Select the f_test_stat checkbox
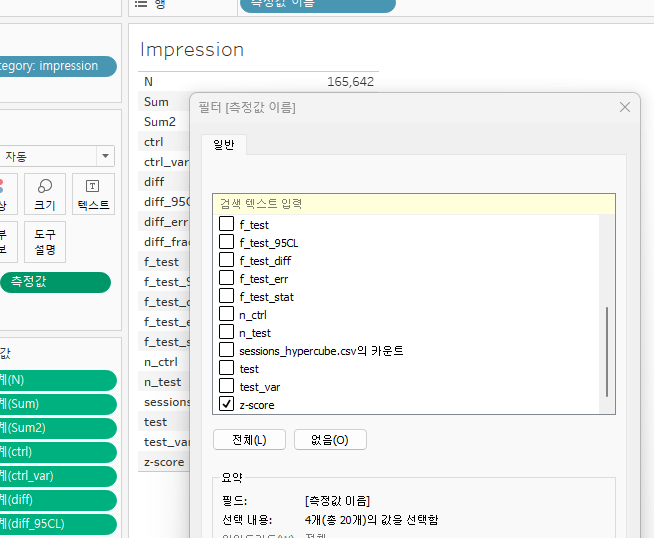Image resolution: width=654 pixels, height=538 pixels. pos(226,296)
